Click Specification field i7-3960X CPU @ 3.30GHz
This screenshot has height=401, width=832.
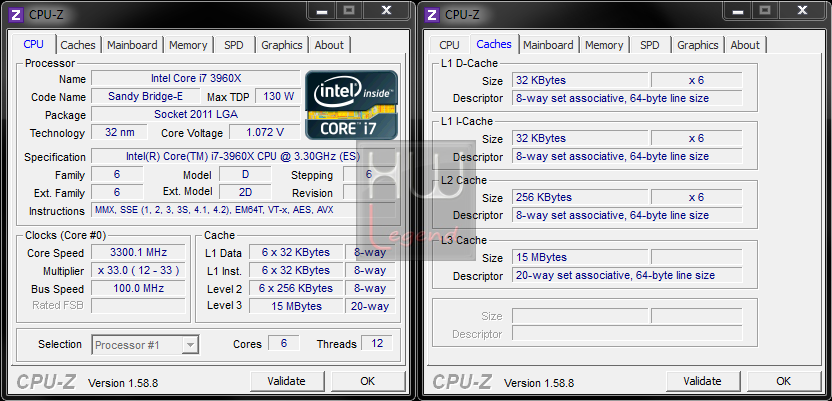pyautogui.click(x=244, y=156)
